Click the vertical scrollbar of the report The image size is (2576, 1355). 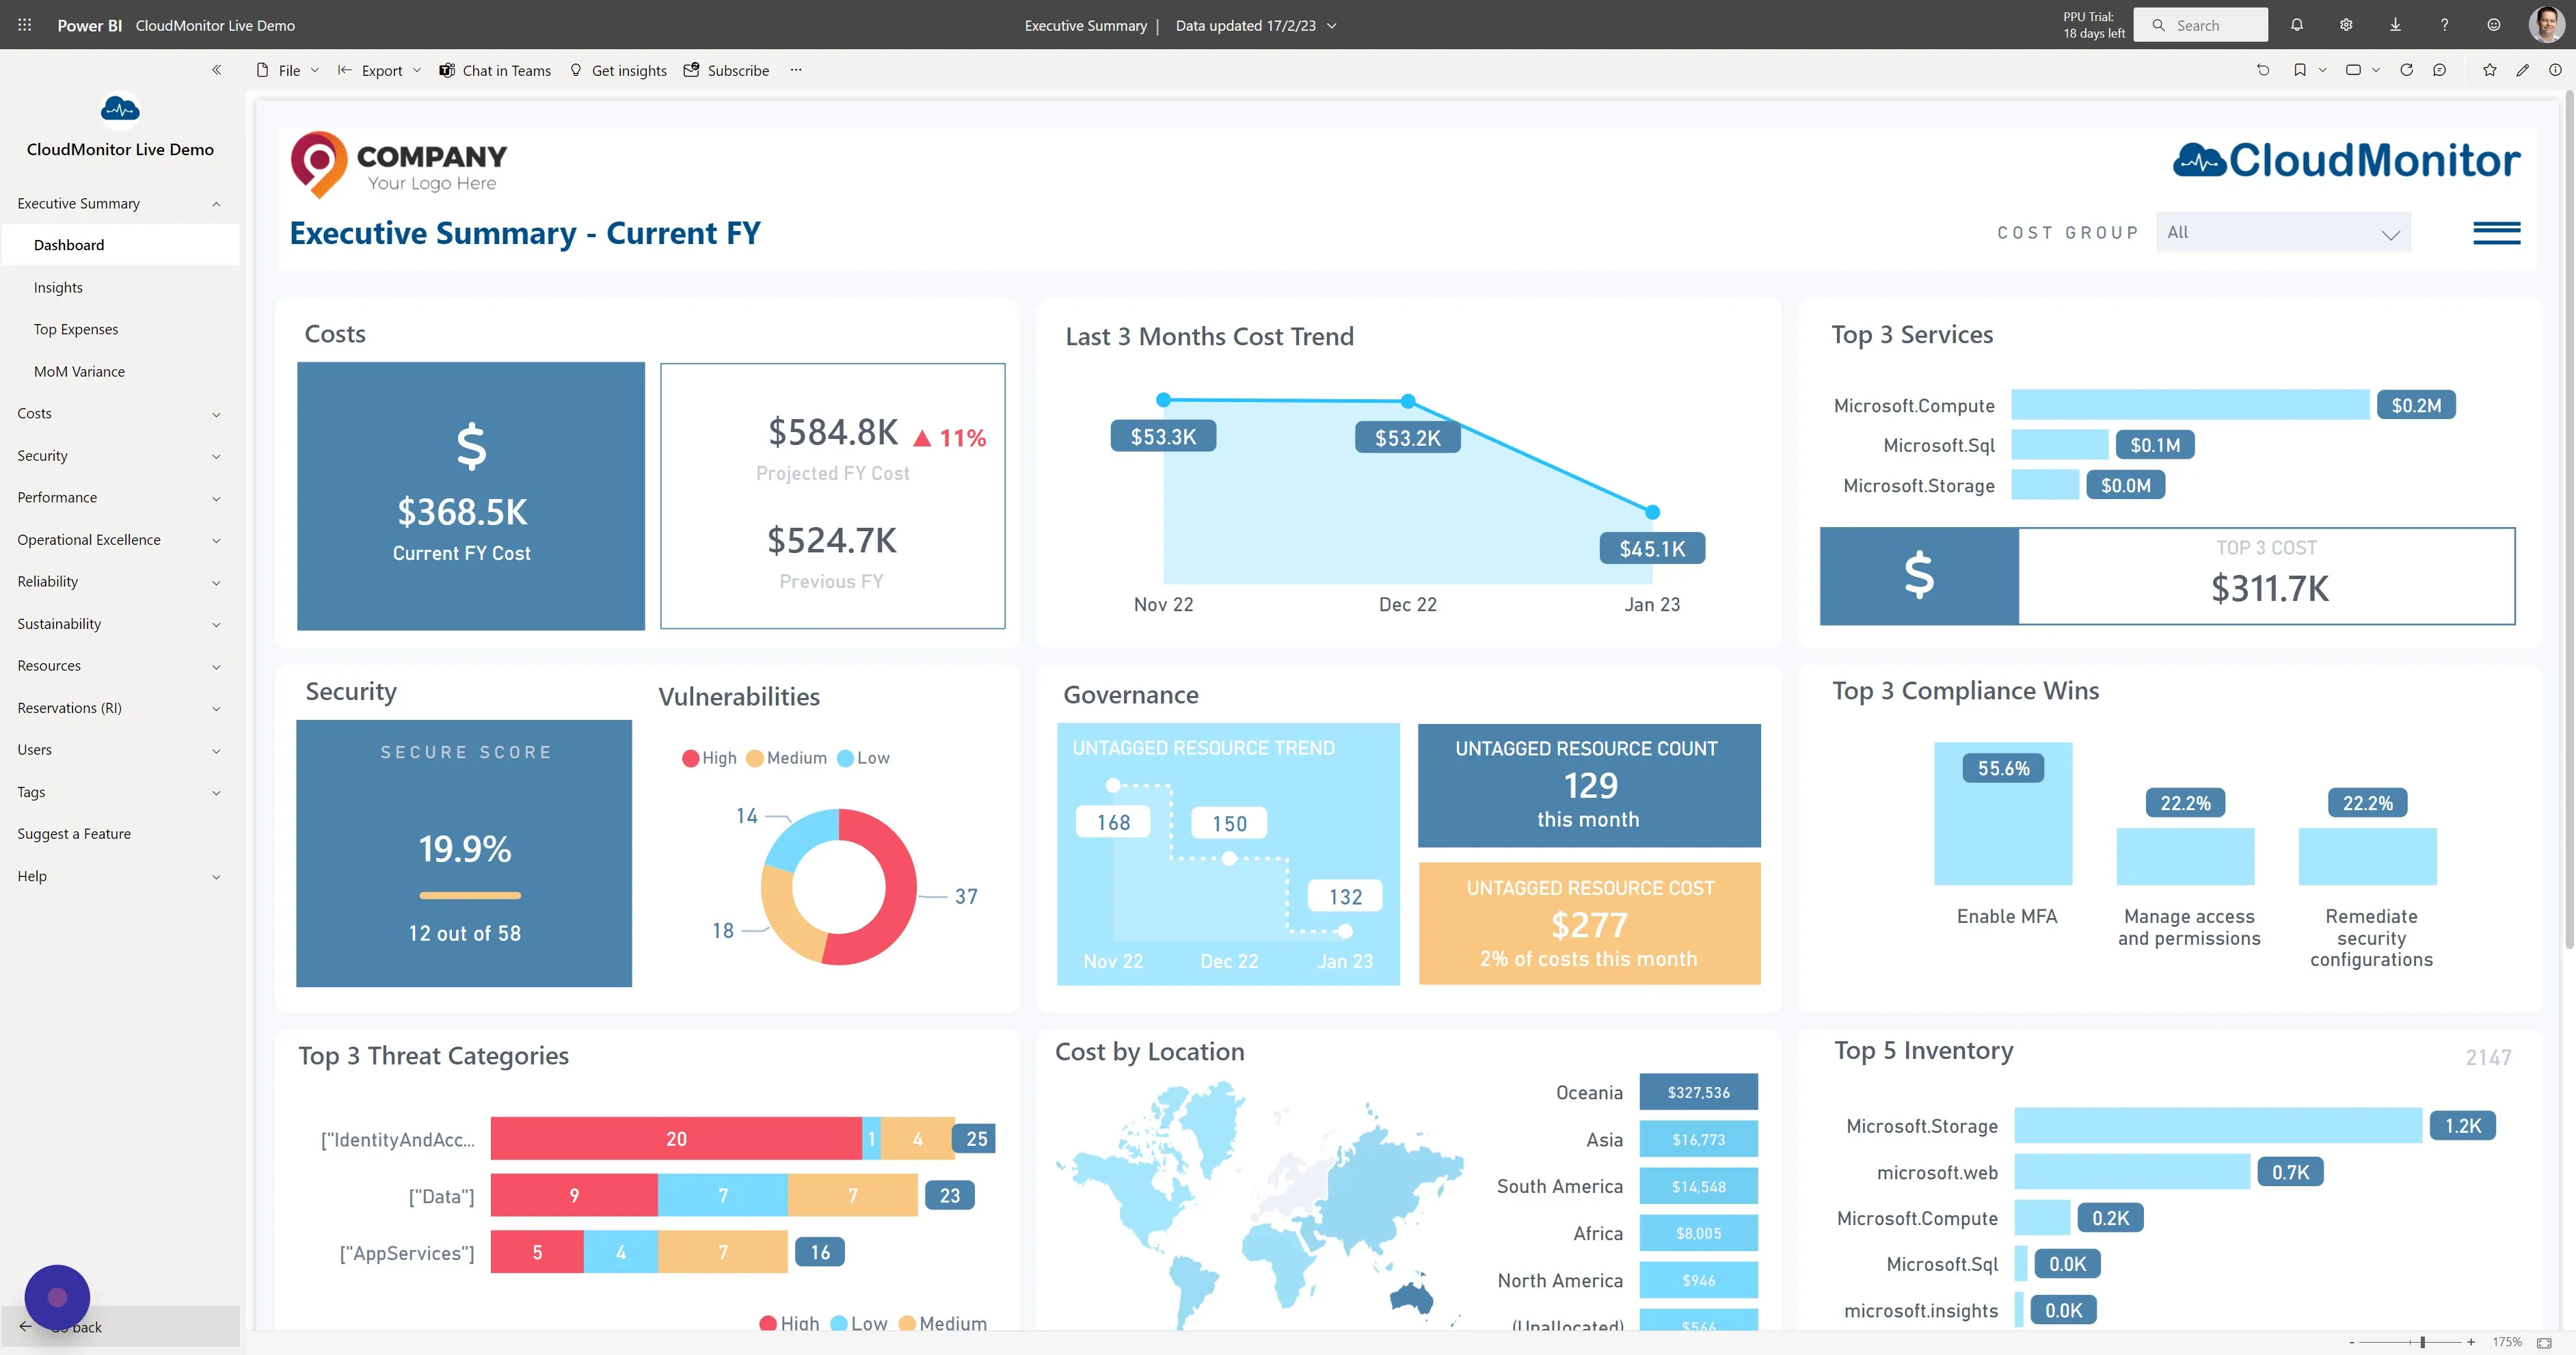click(x=2569, y=520)
